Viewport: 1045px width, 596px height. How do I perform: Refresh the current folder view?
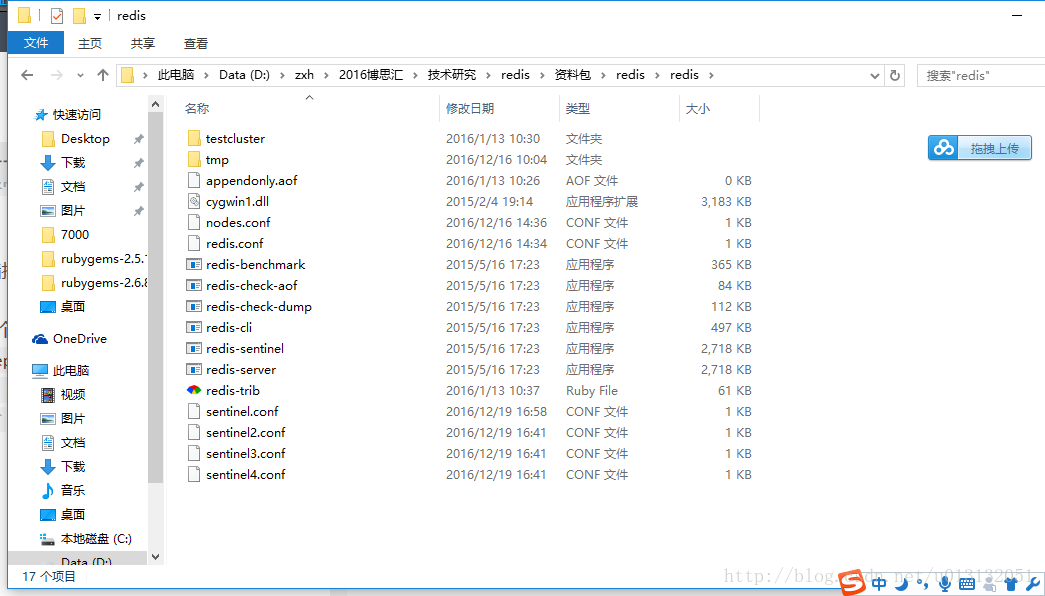pos(895,75)
